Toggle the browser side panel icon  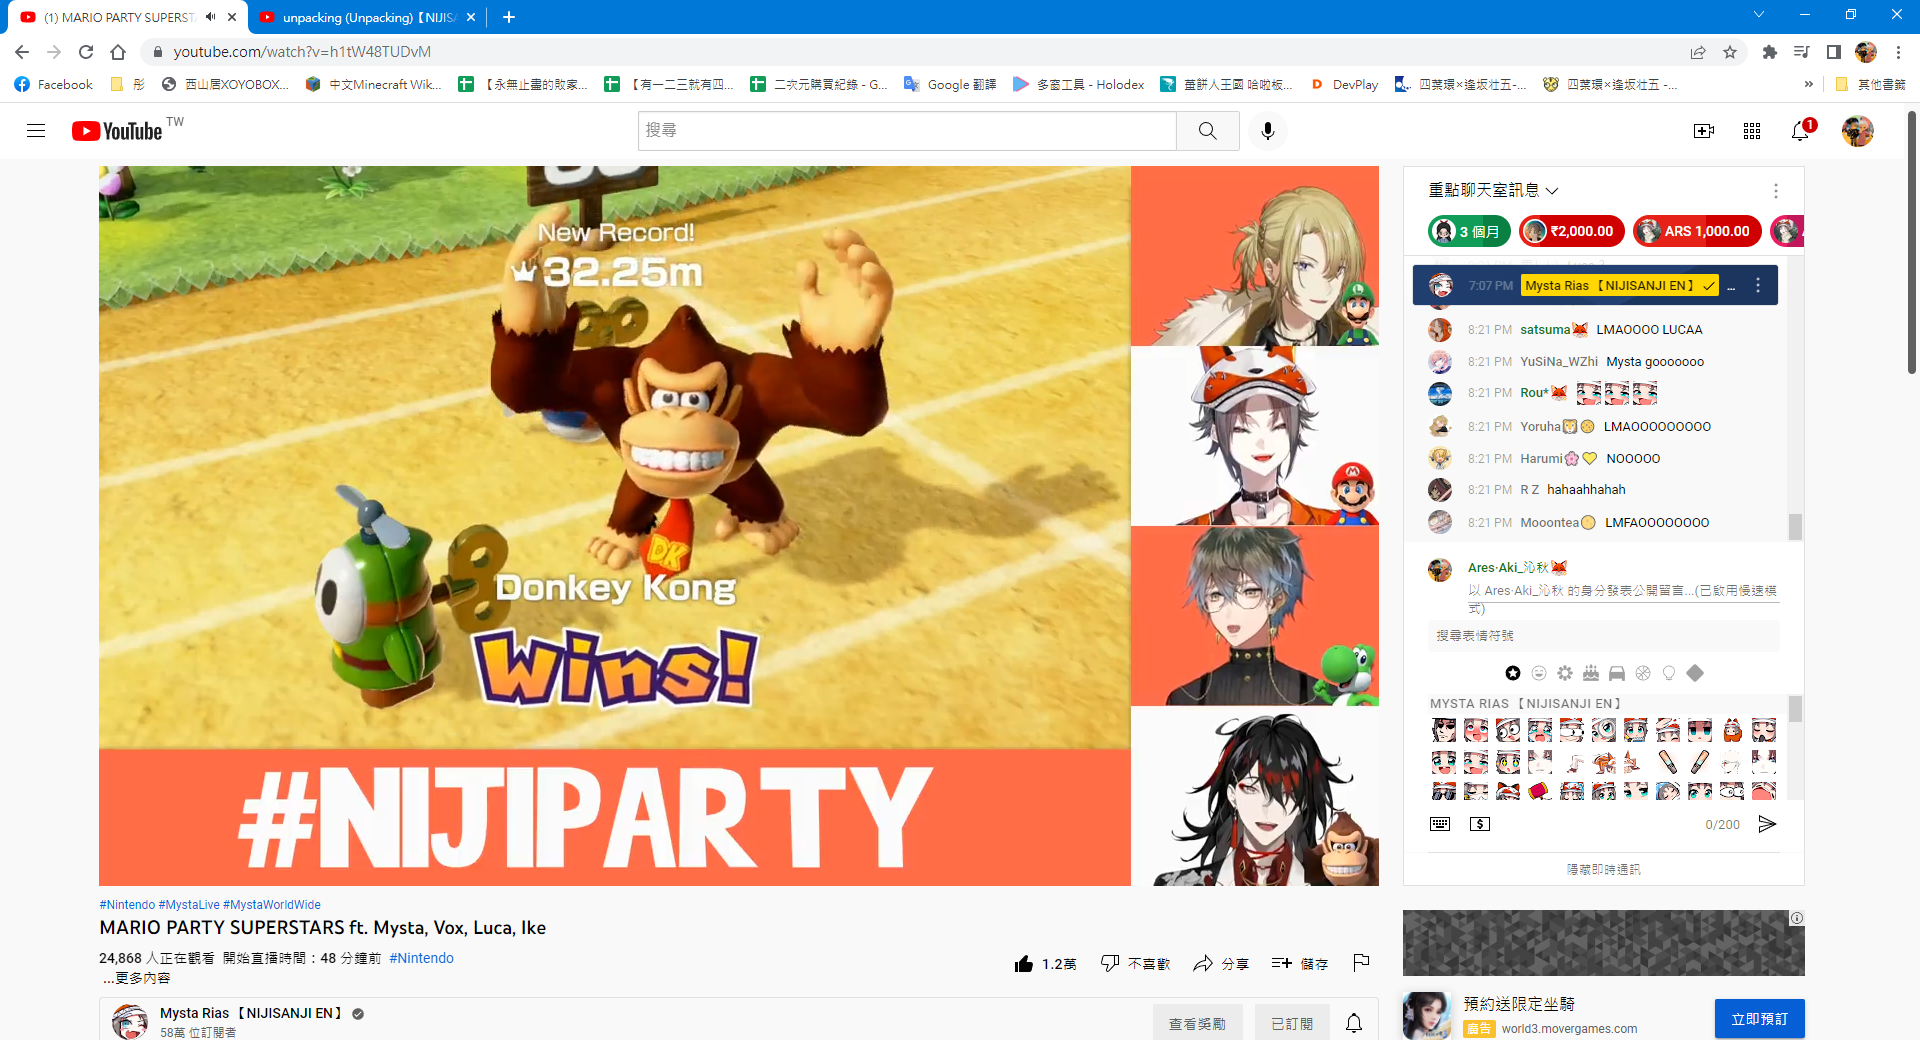pos(1834,52)
